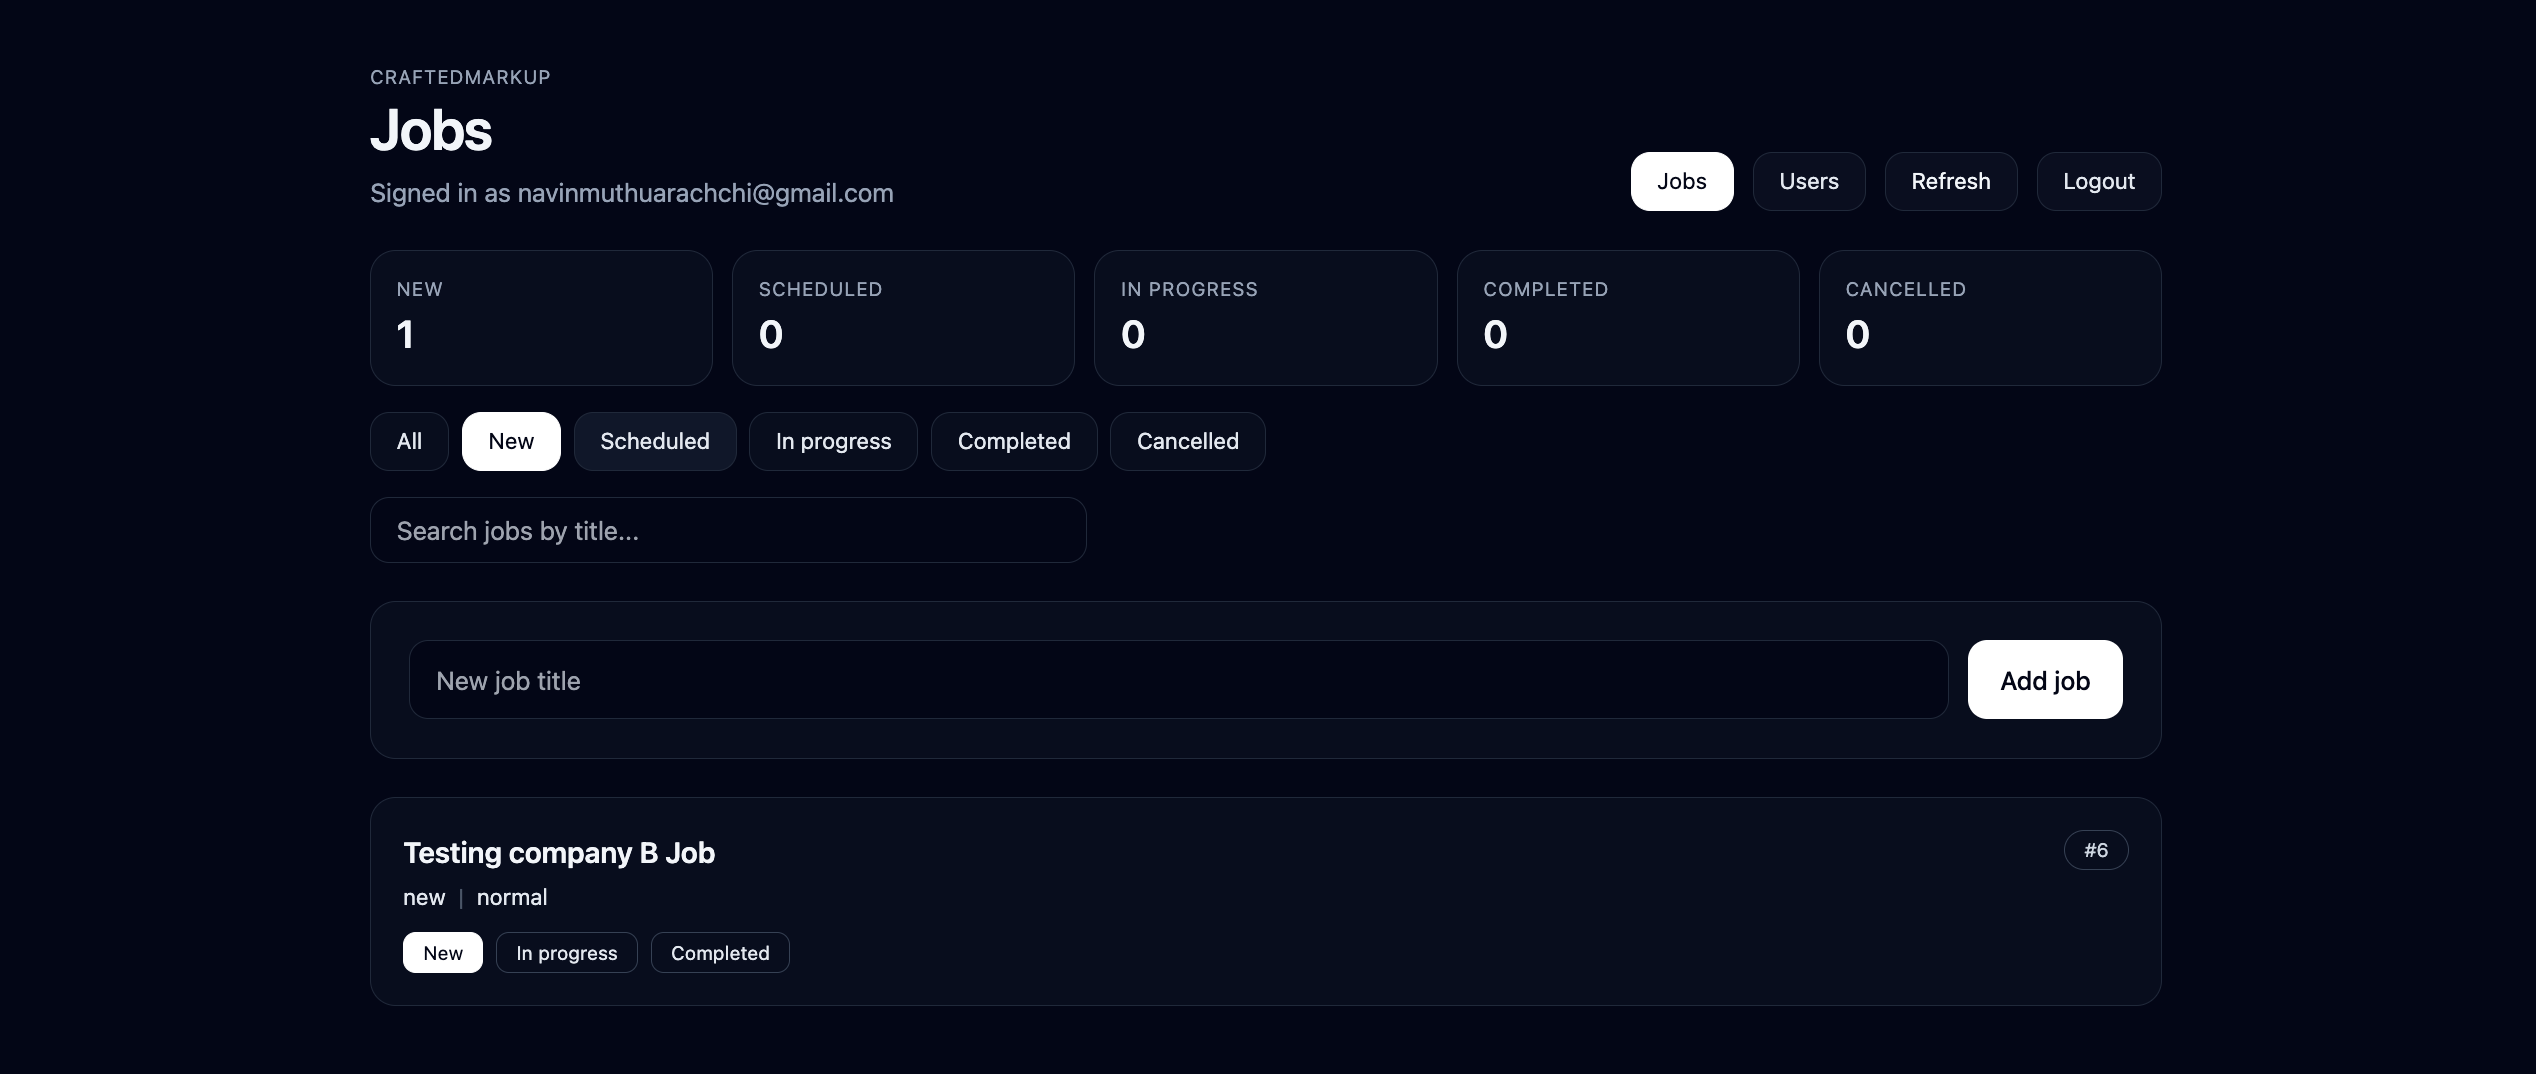
Task: Click the New job title input
Action: (x=1178, y=680)
